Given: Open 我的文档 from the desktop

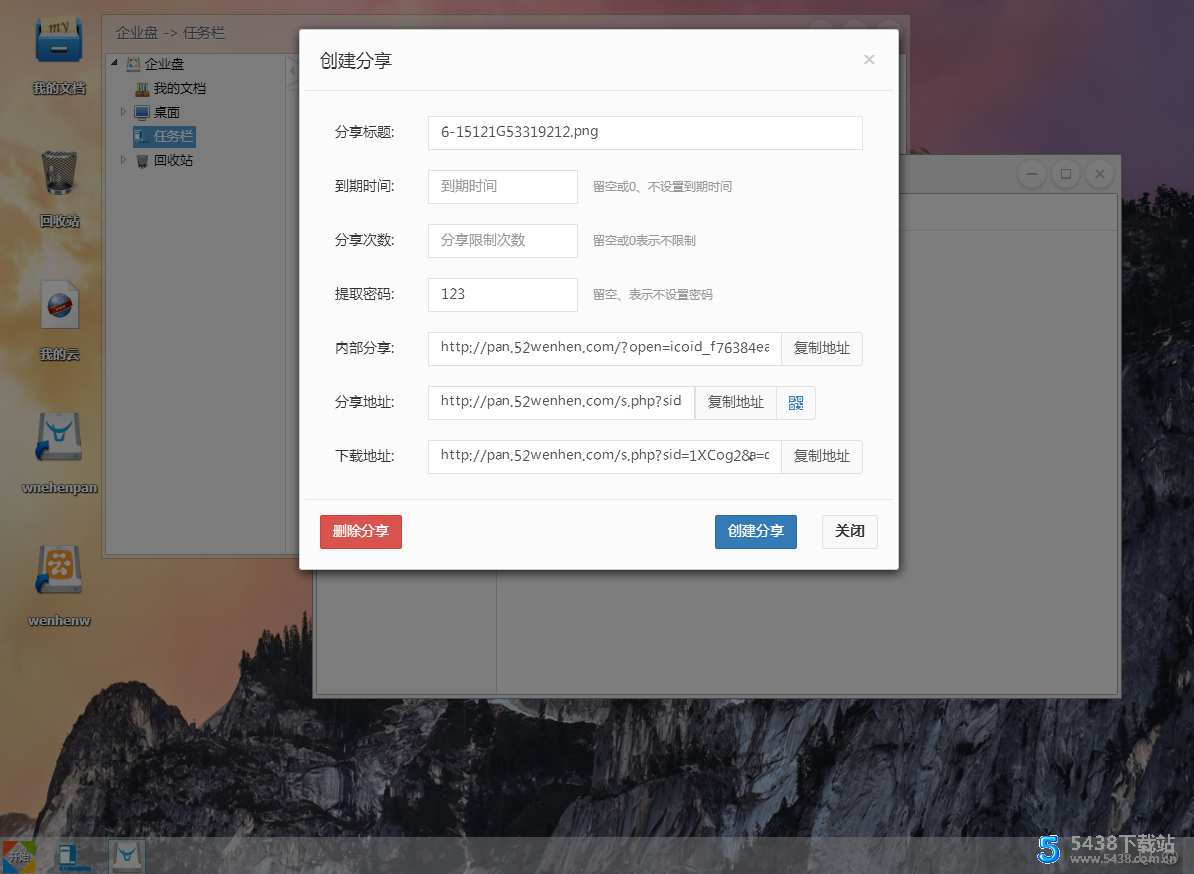Looking at the screenshot, I should tap(58, 39).
